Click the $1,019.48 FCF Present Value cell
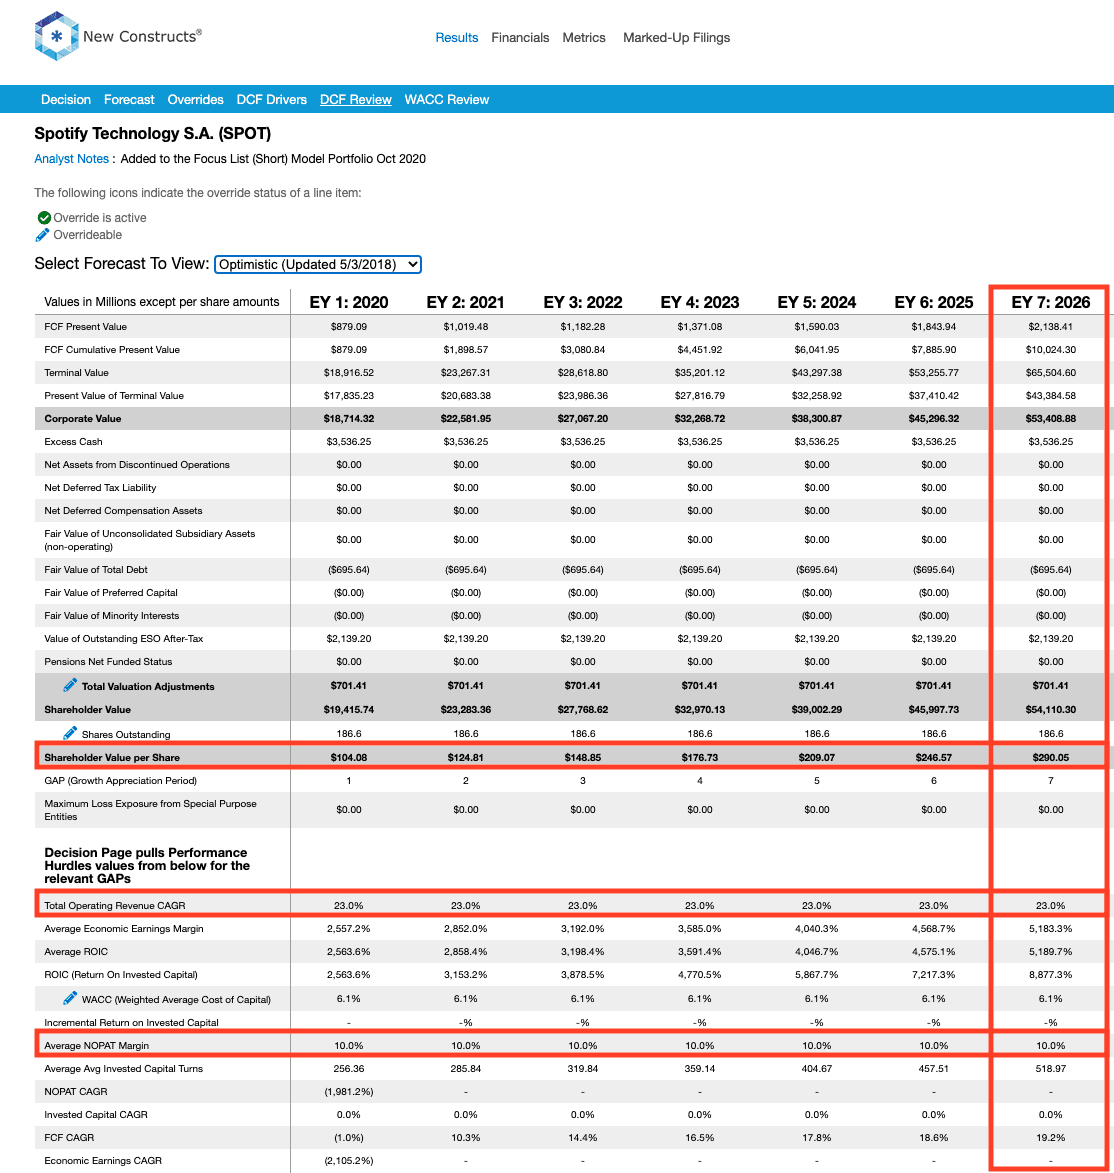 [465, 327]
